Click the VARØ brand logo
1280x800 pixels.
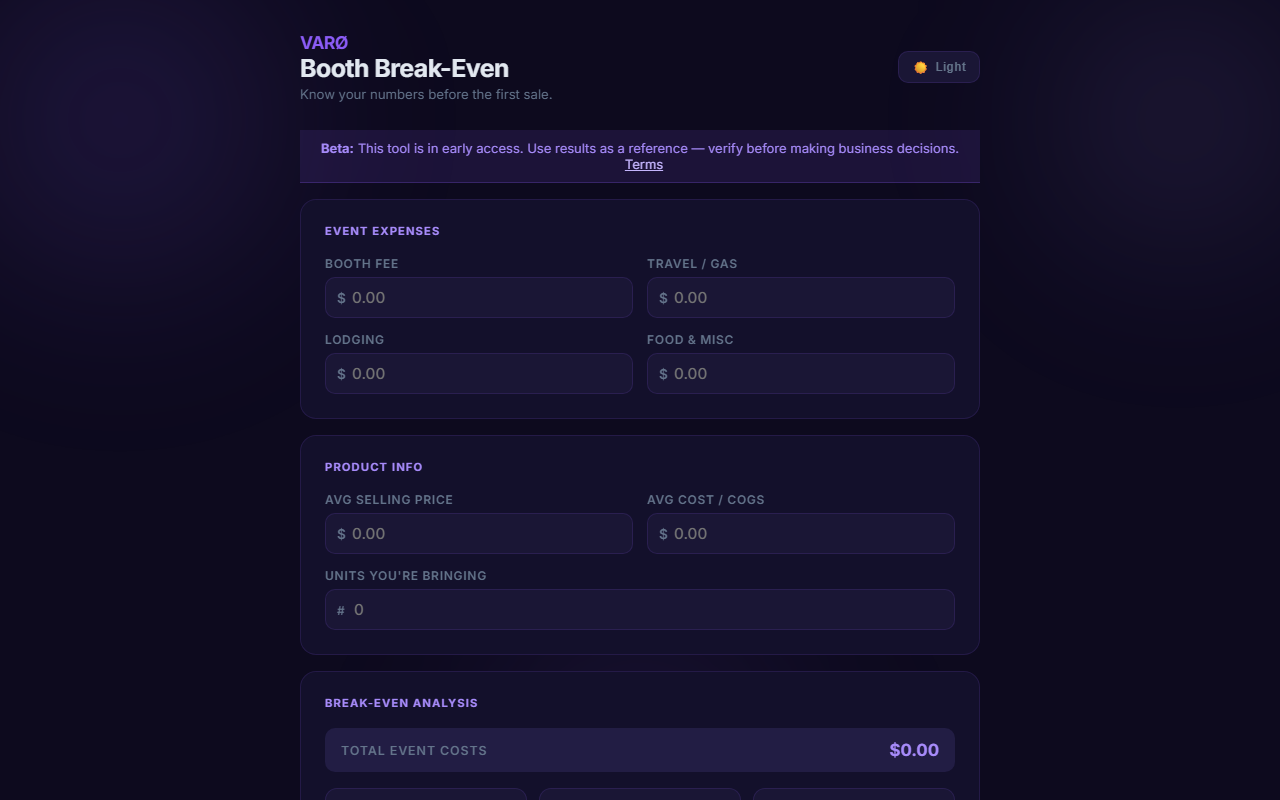(324, 43)
